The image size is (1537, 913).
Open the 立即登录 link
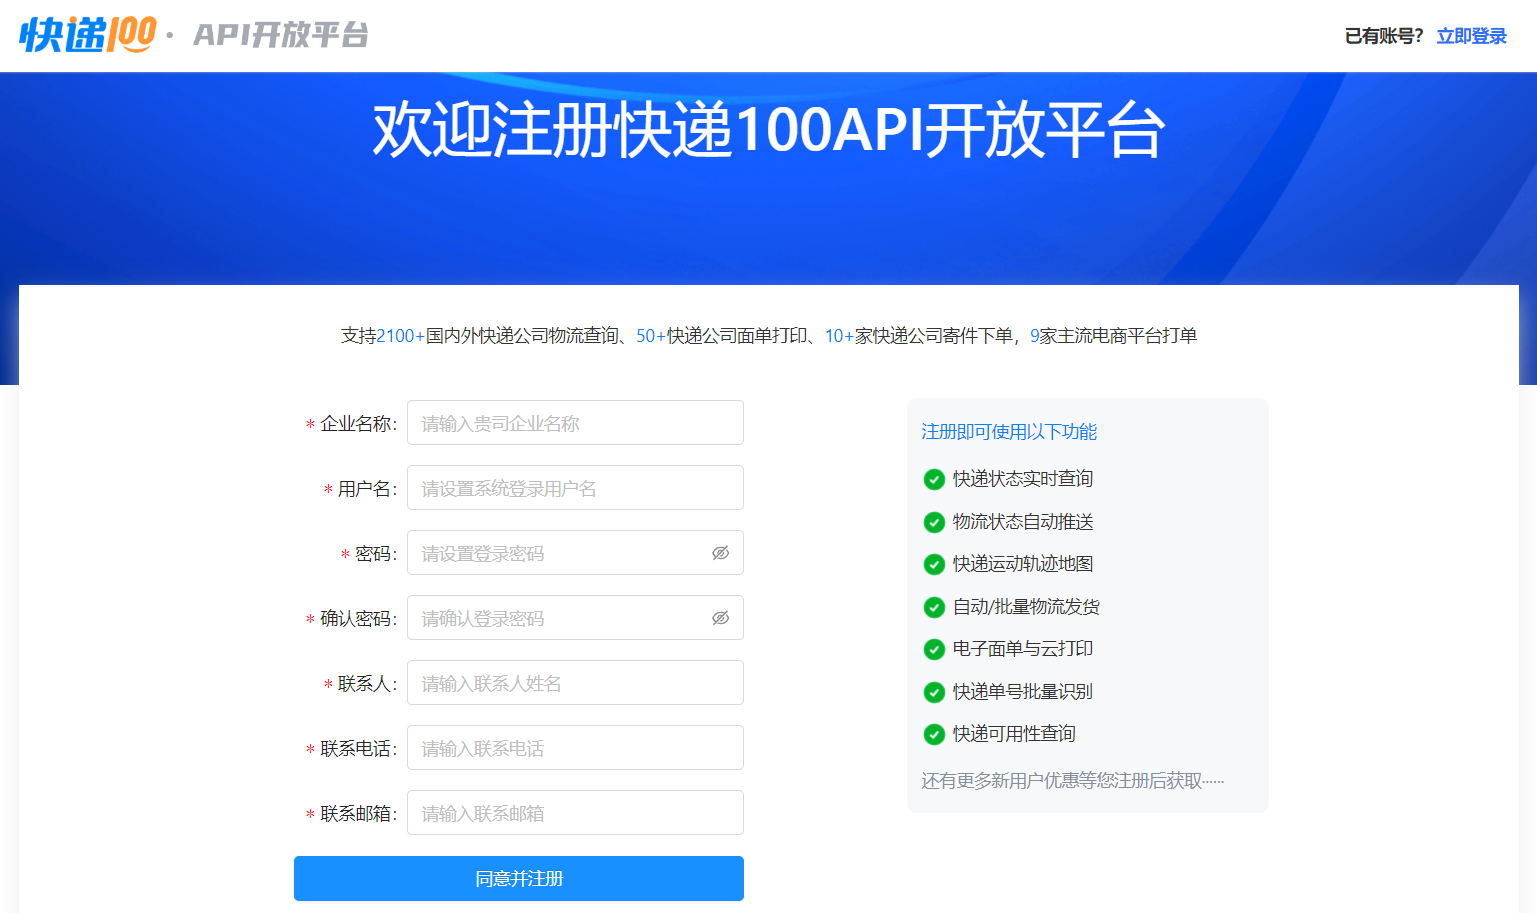tap(1470, 35)
